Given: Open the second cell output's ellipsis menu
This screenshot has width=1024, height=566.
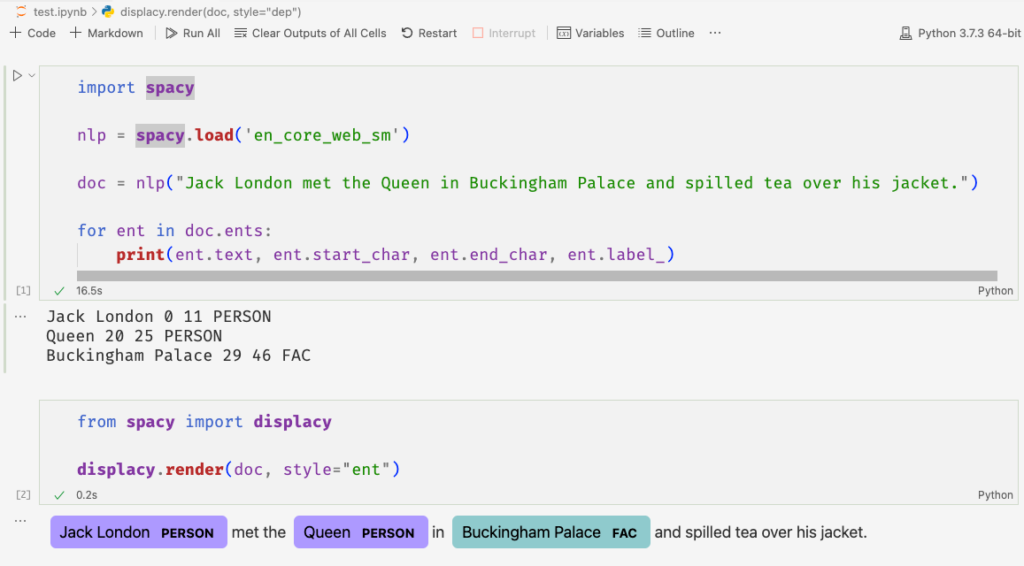Looking at the screenshot, I should [20, 520].
